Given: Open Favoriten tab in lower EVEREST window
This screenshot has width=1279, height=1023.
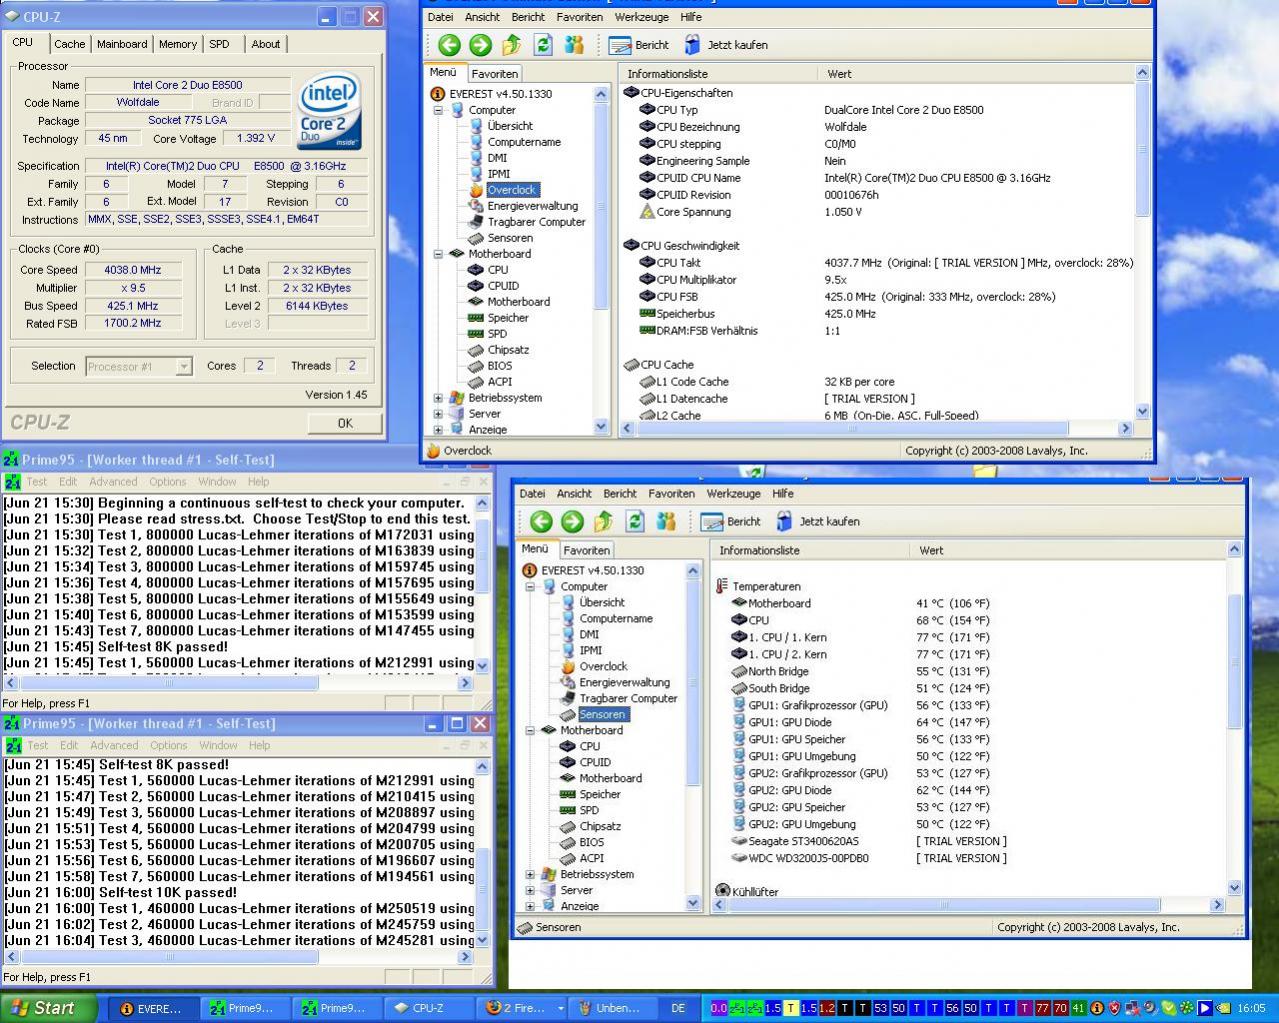Looking at the screenshot, I should click(x=587, y=551).
